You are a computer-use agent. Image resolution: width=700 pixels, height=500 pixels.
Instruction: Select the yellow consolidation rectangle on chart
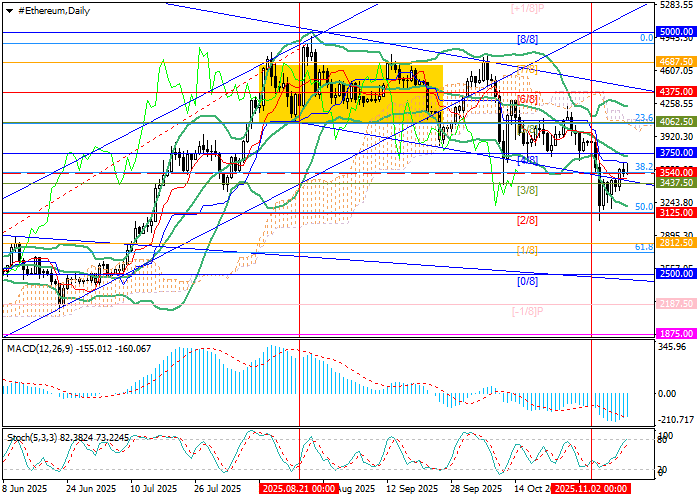pos(350,92)
